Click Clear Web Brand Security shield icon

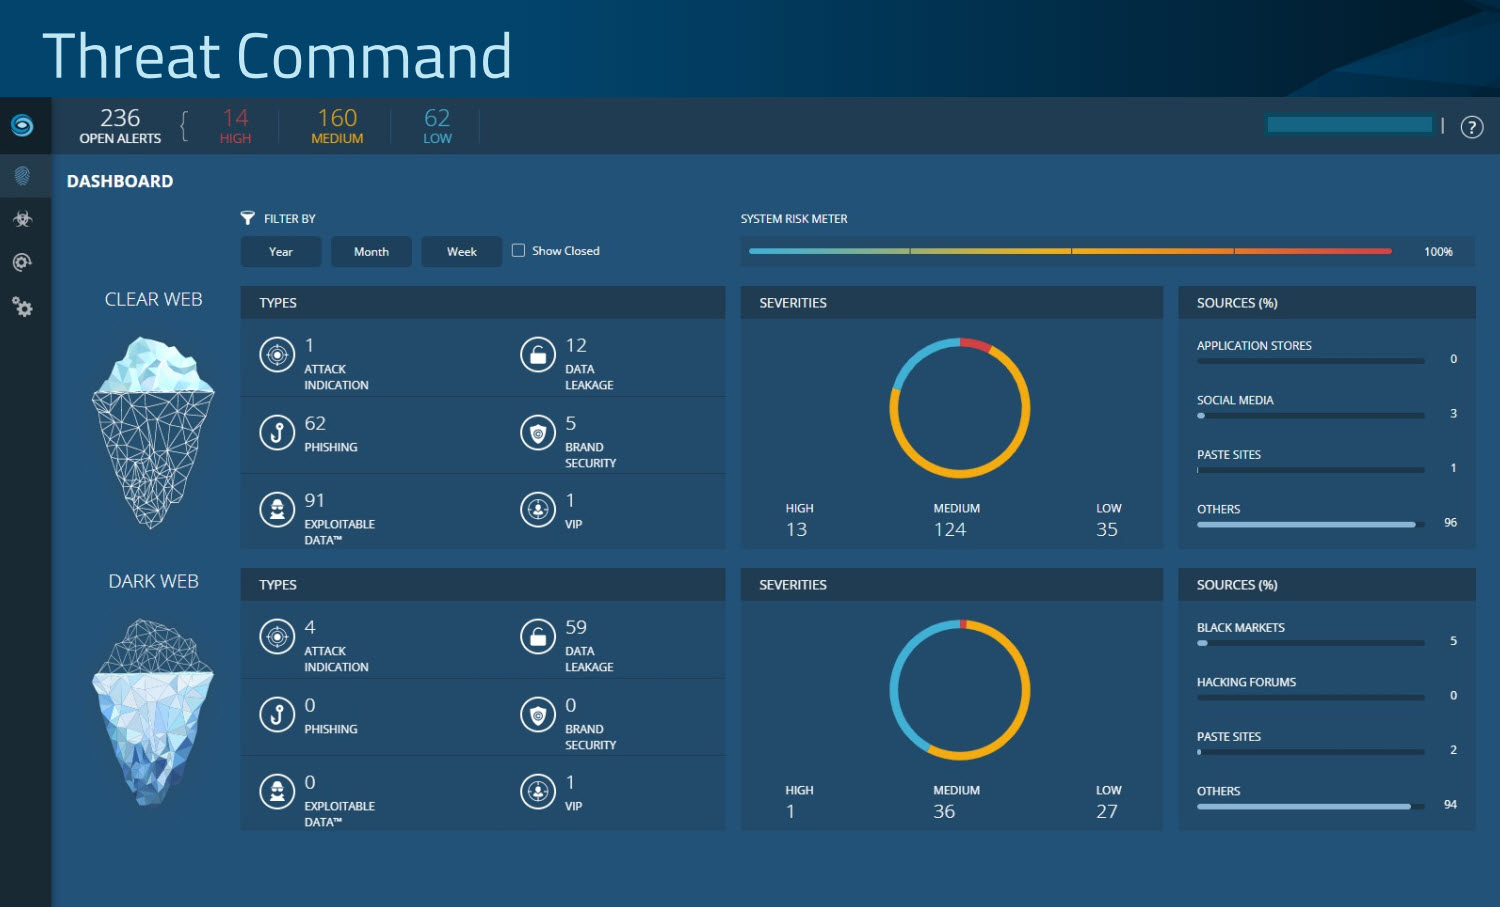pyautogui.click(x=538, y=433)
